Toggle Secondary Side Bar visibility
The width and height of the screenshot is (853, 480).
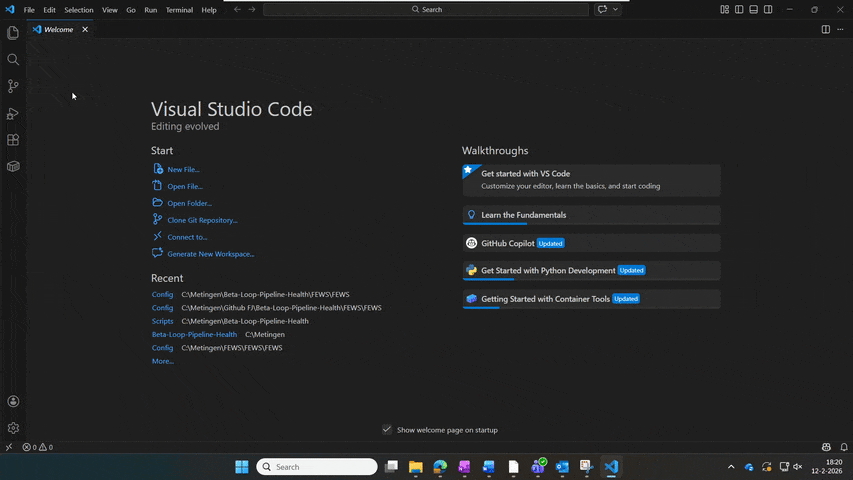pos(768,9)
